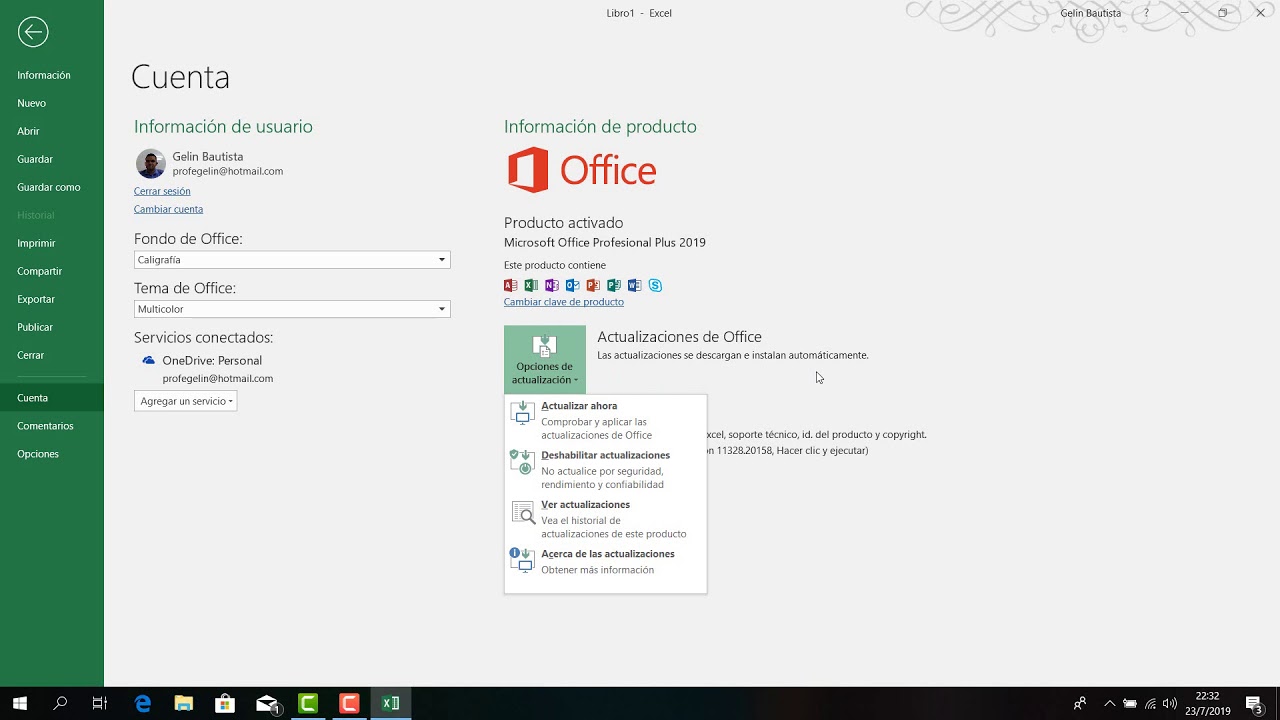Select Guardar in the sidebar
Image resolution: width=1280 pixels, height=720 pixels.
[52, 159]
